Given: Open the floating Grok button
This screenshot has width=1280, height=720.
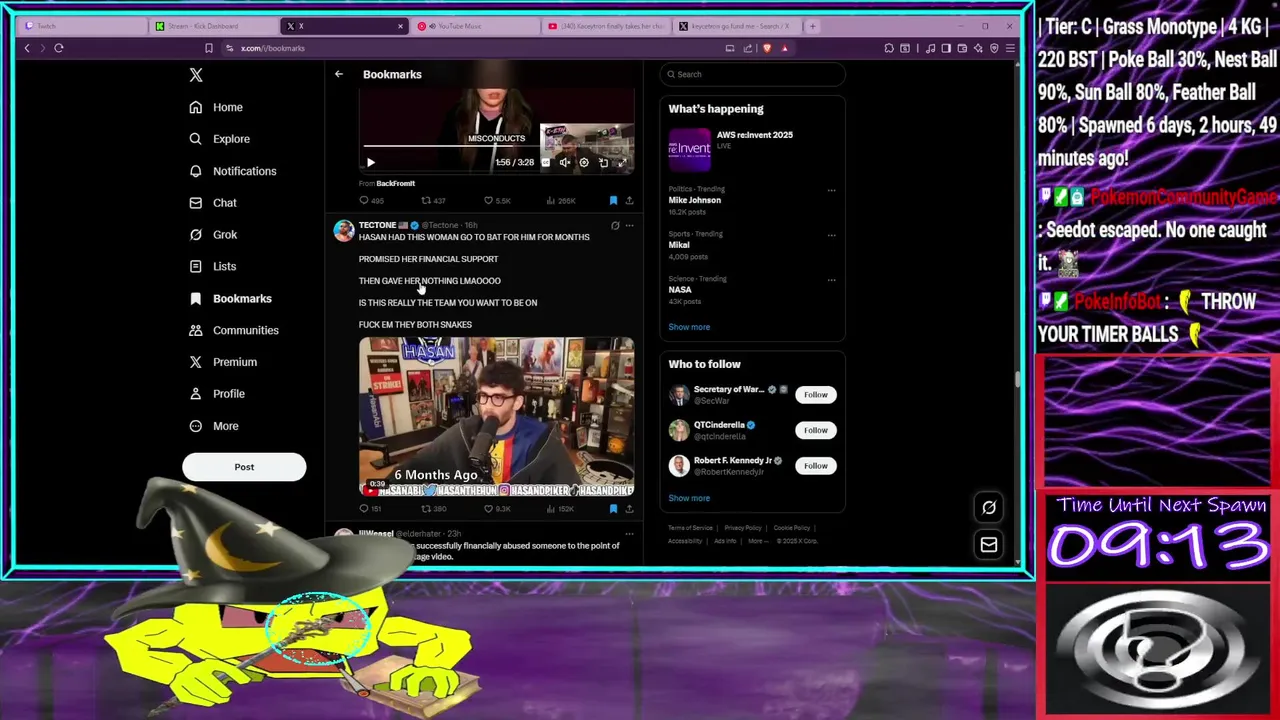Looking at the screenshot, I should pos(989,508).
